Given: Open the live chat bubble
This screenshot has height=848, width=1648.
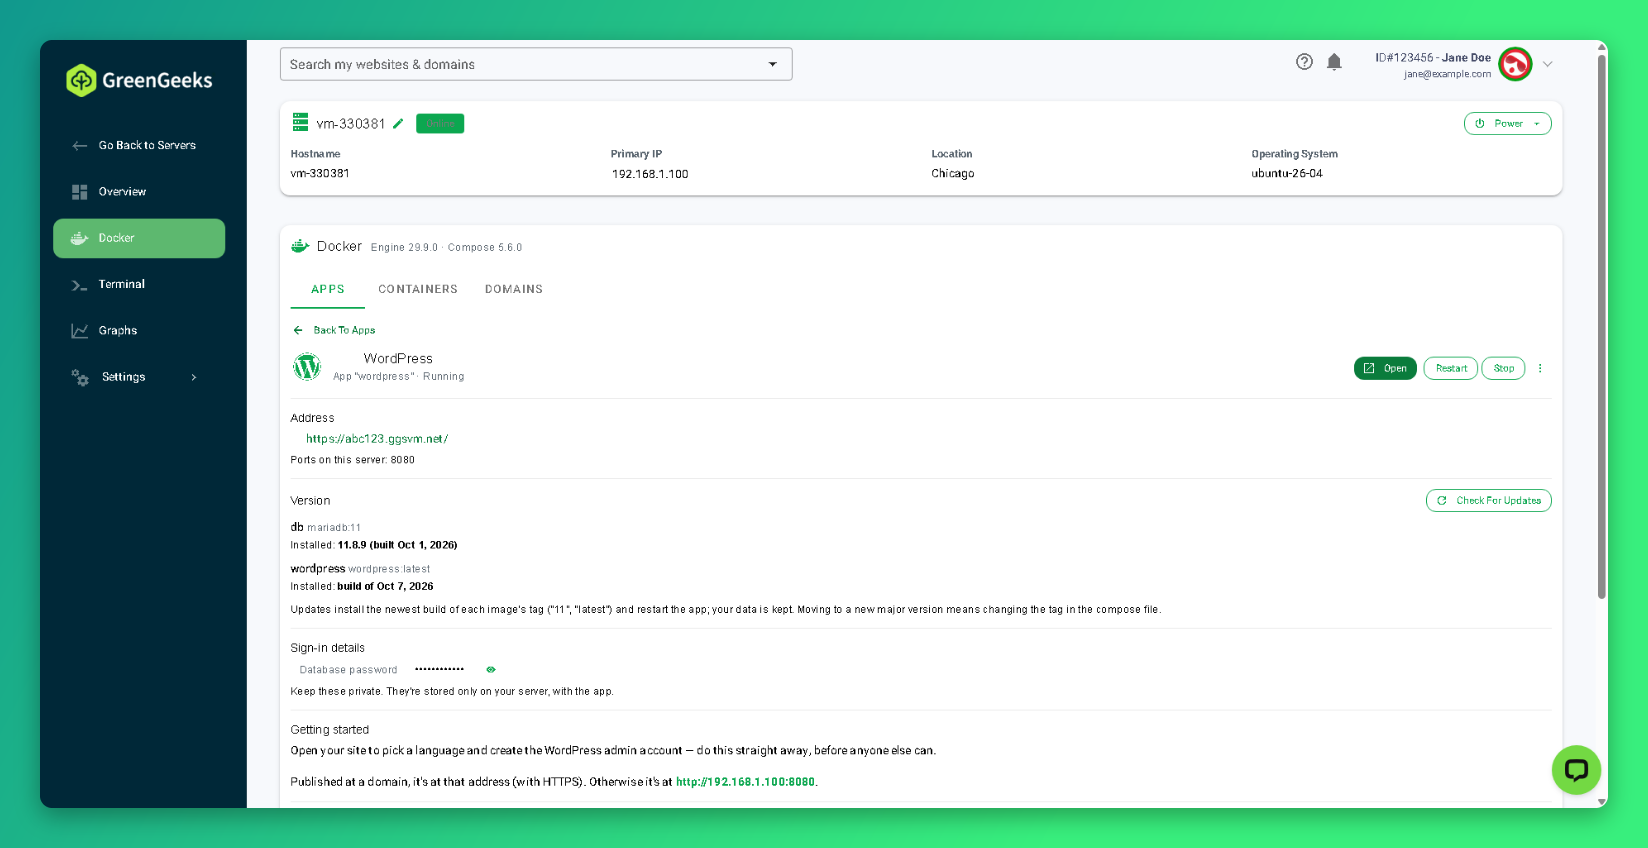Looking at the screenshot, I should (1576, 770).
